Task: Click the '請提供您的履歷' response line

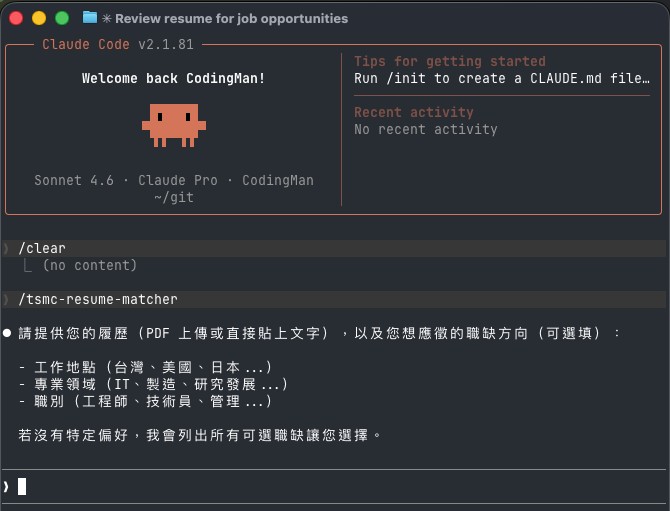Action: tap(319, 333)
